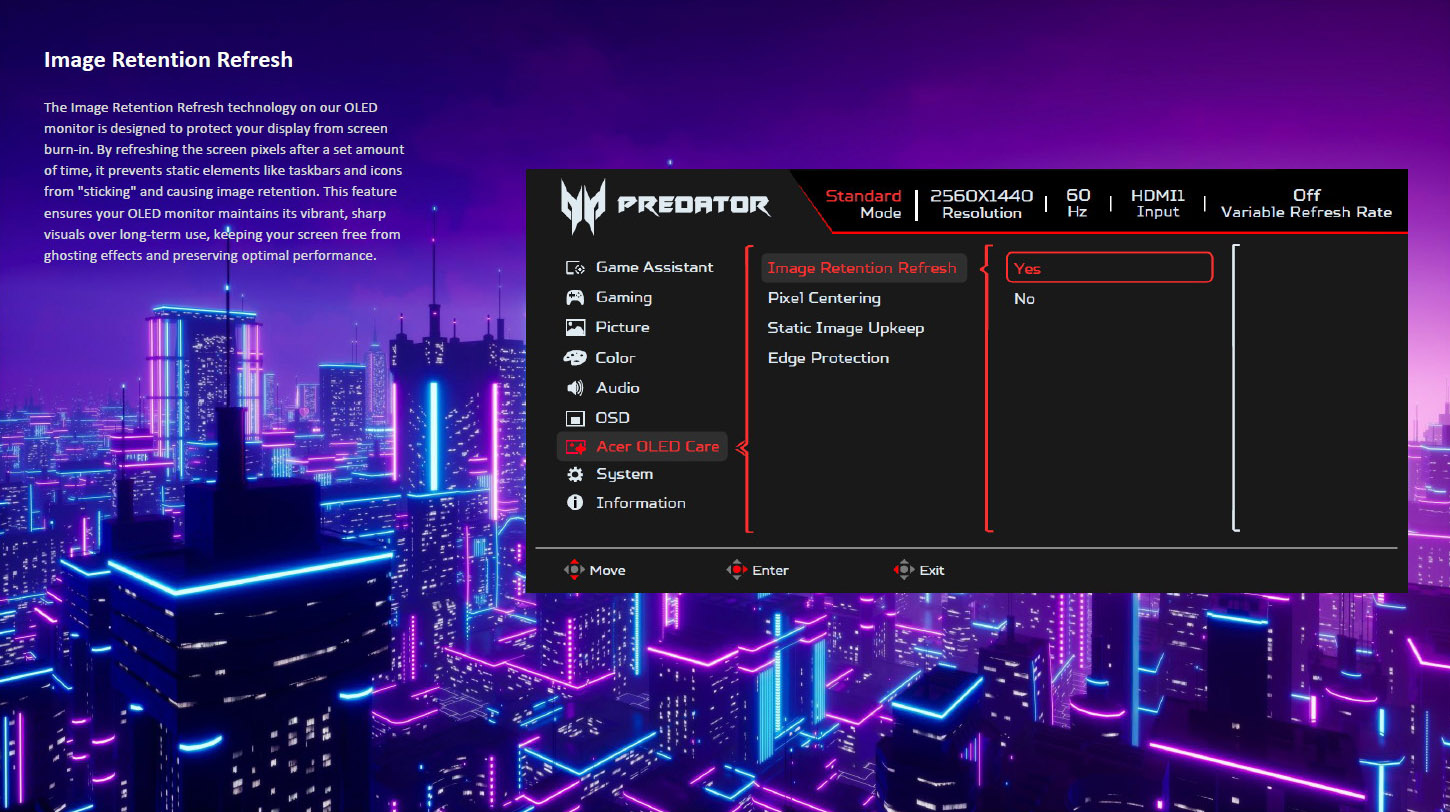The width and height of the screenshot is (1450, 812).
Task: Choose Static Image Upkeep option
Action: point(846,328)
